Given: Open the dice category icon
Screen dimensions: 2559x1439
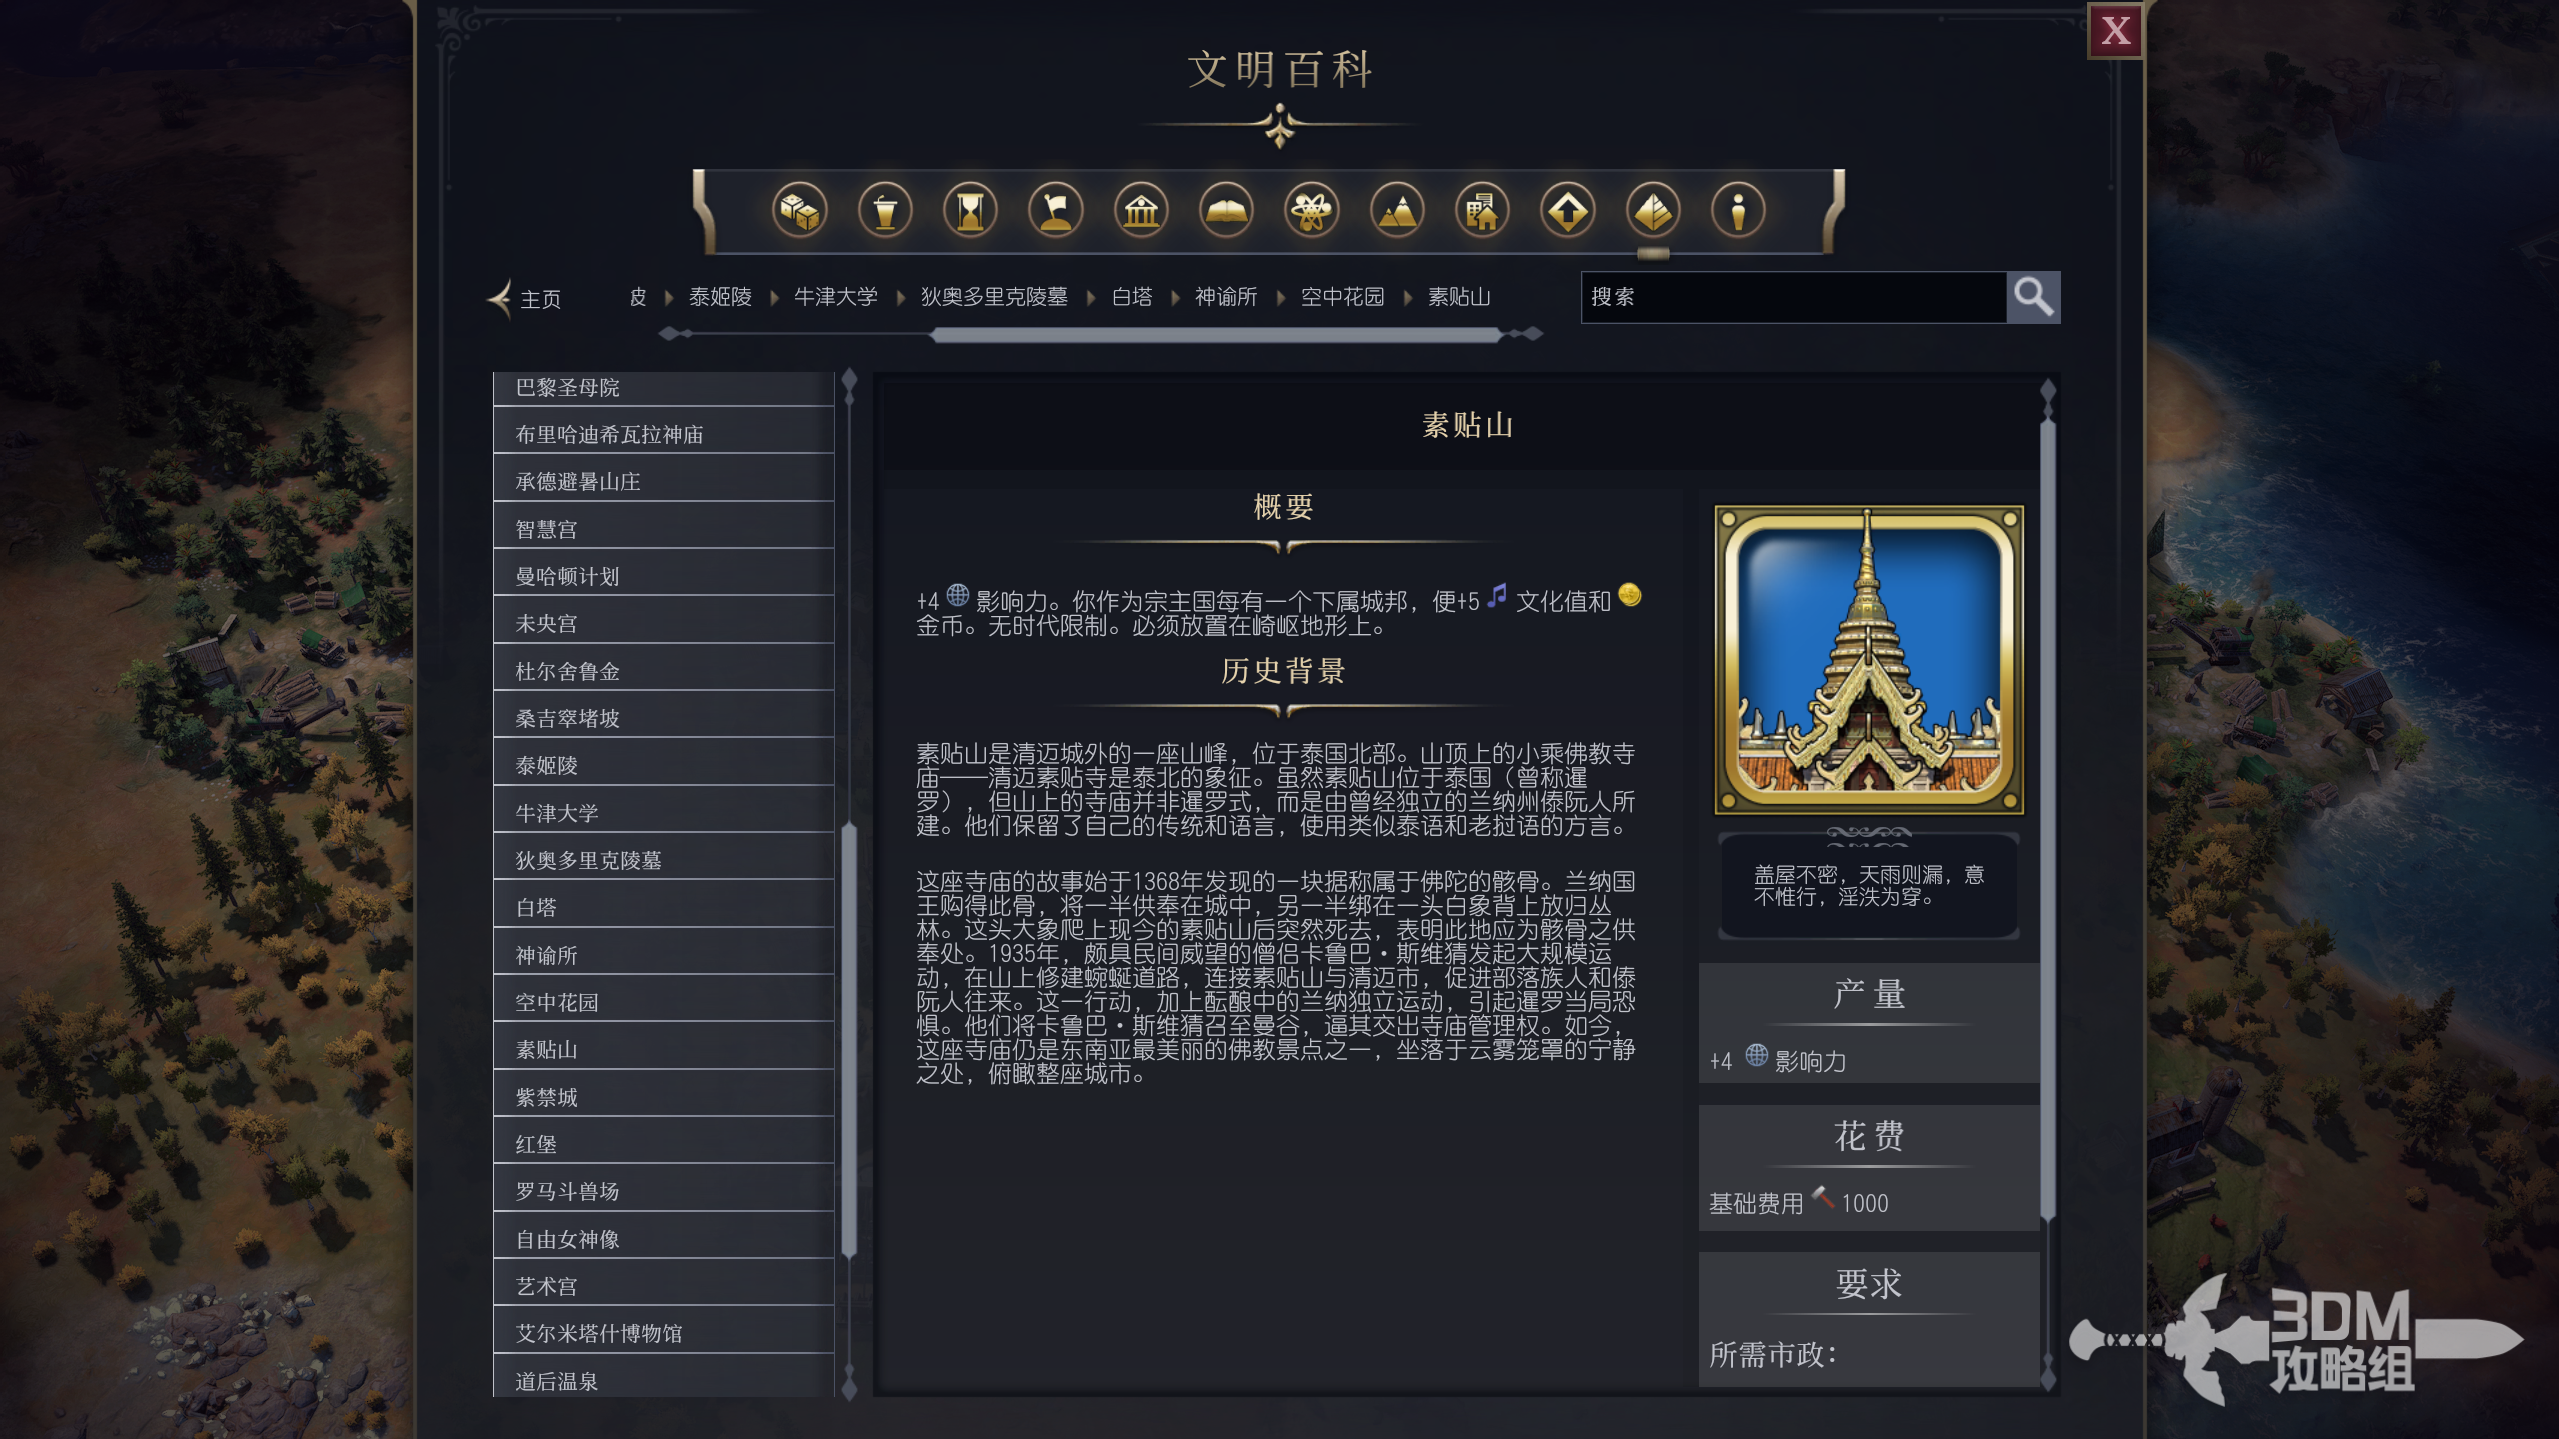Looking at the screenshot, I should 799,211.
